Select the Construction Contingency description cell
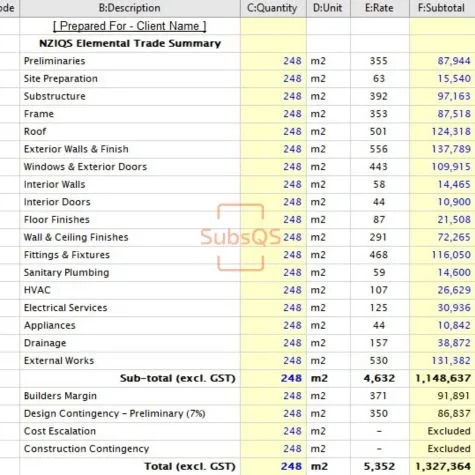475x475 pixels. click(130, 449)
